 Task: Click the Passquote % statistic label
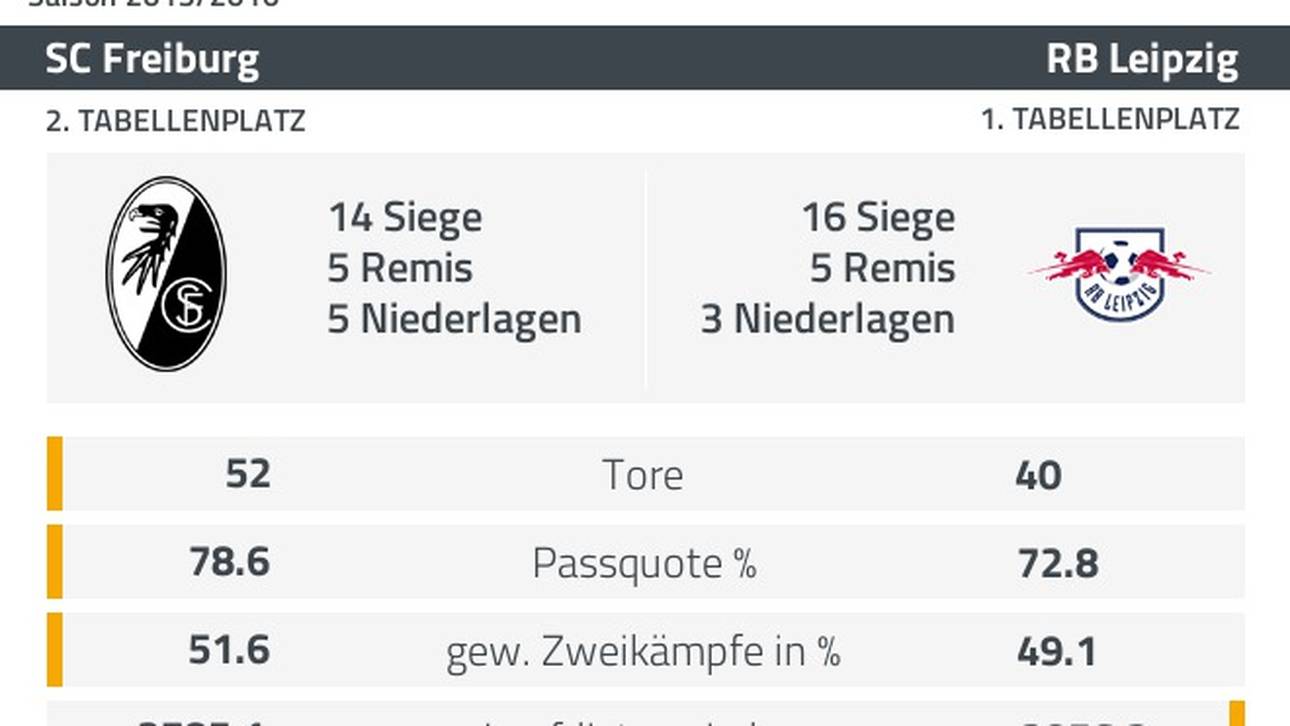(x=644, y=563)
